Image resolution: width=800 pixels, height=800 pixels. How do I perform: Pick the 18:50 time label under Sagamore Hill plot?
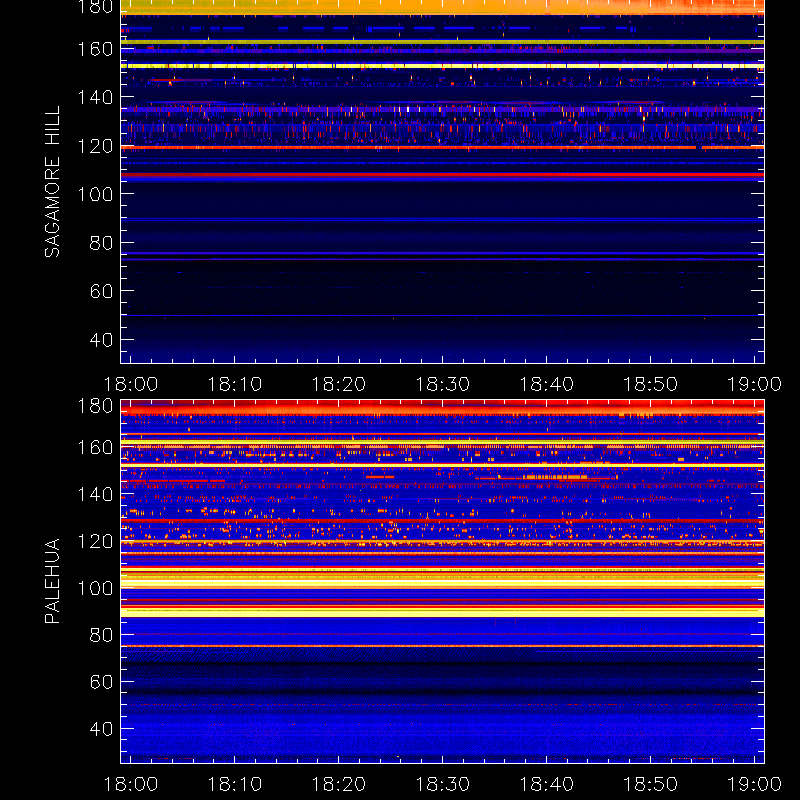(x=651, y=384)
